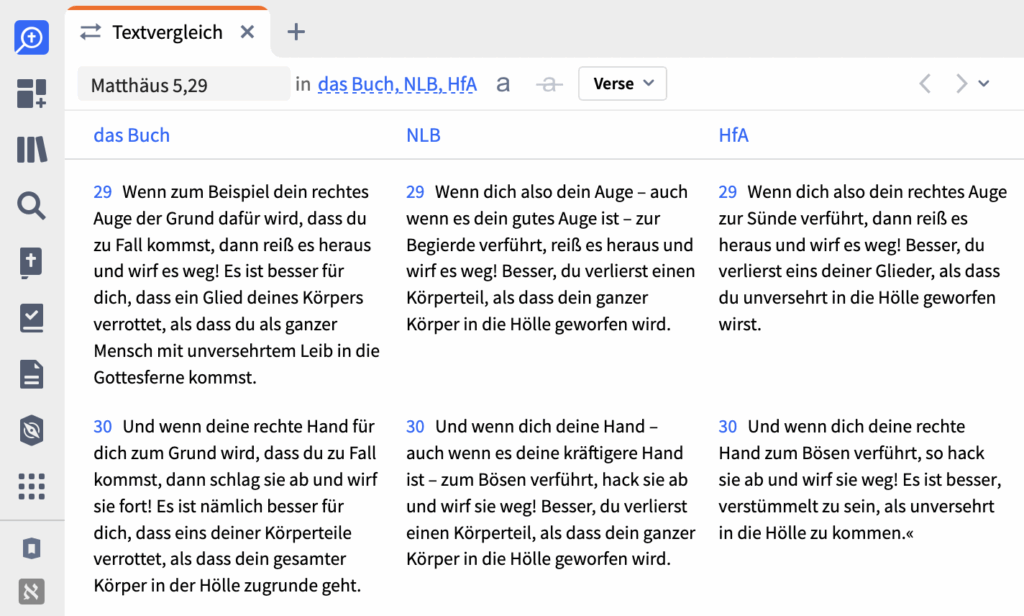Screen dimensions: 1024x616
Task: Open the NLB column header
Action: (x=423, y=135)
